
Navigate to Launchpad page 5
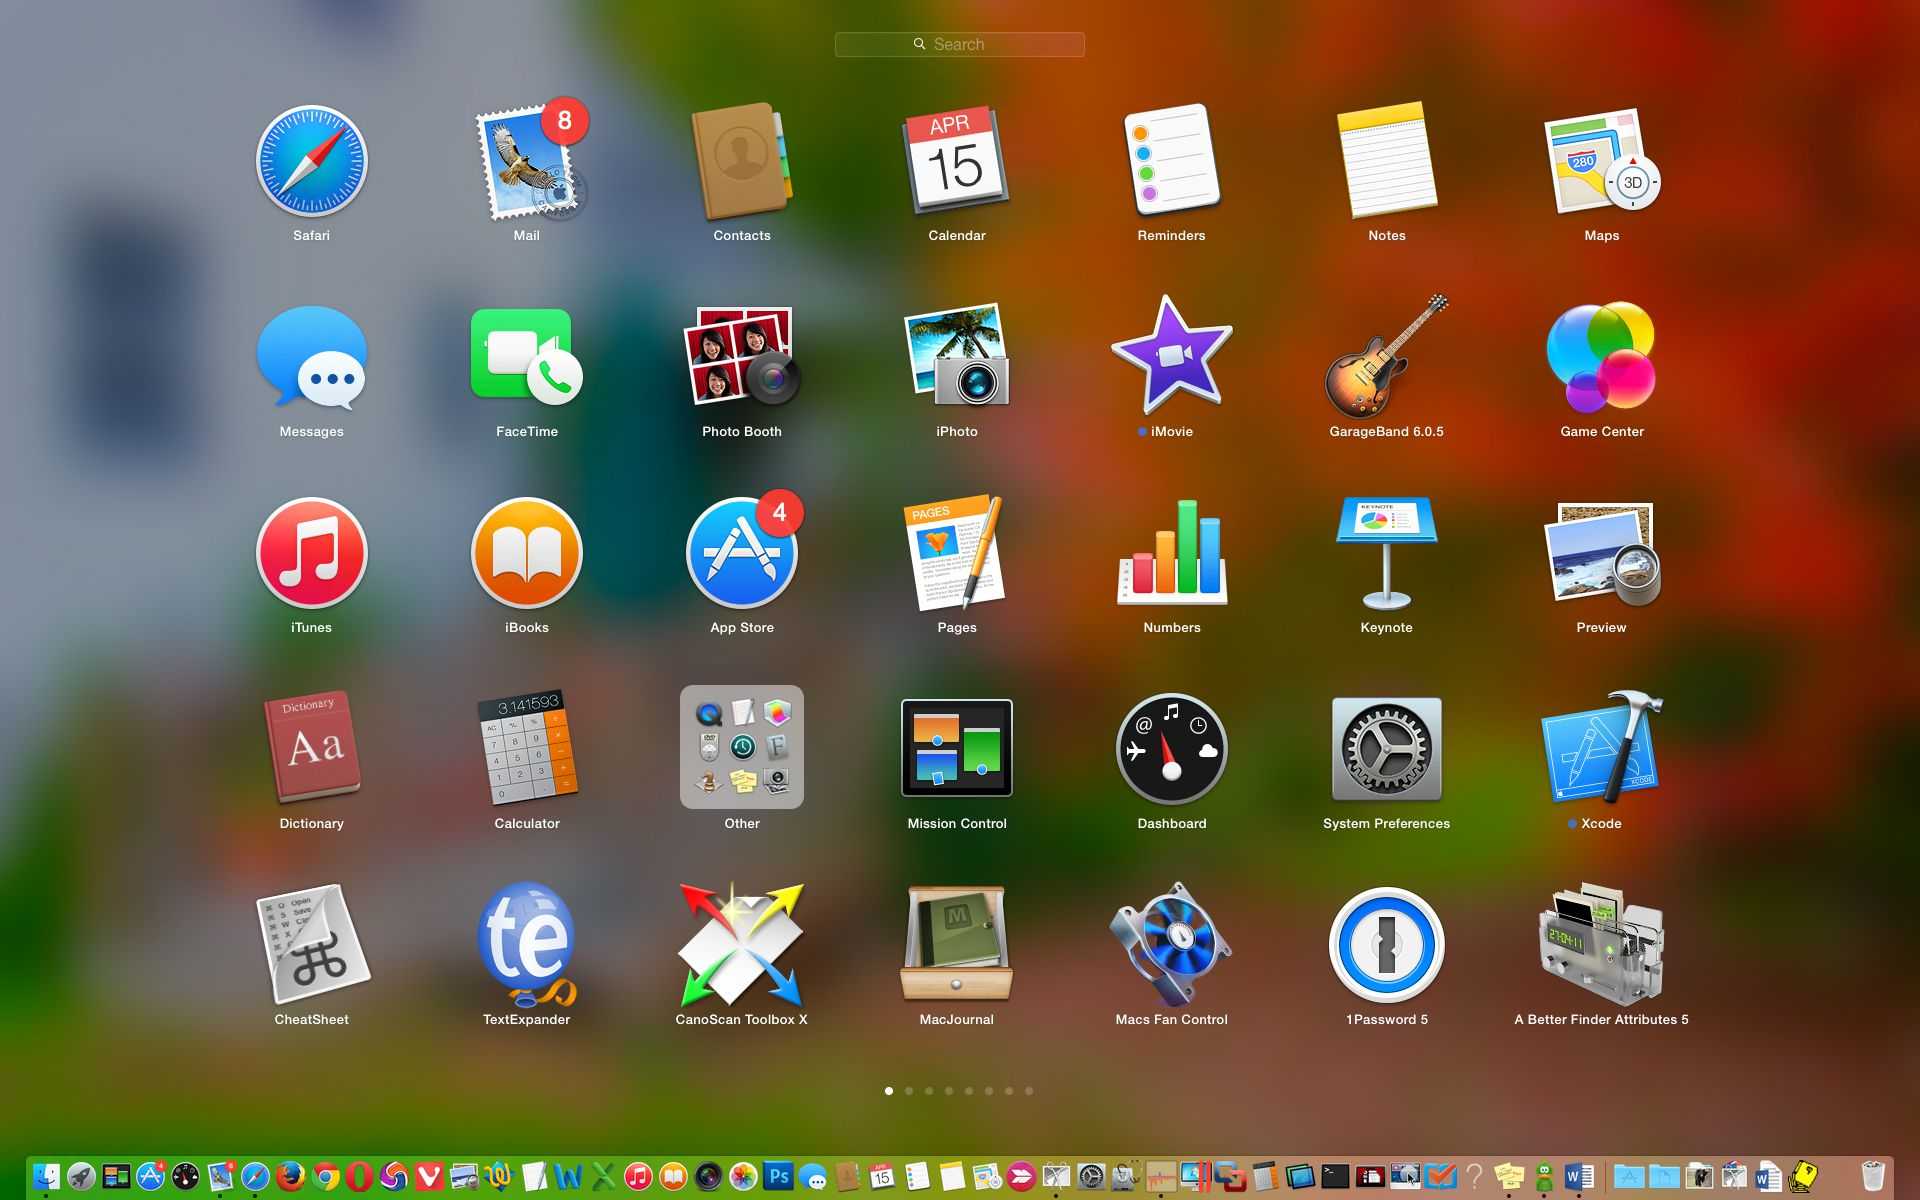coord(969,1091)
